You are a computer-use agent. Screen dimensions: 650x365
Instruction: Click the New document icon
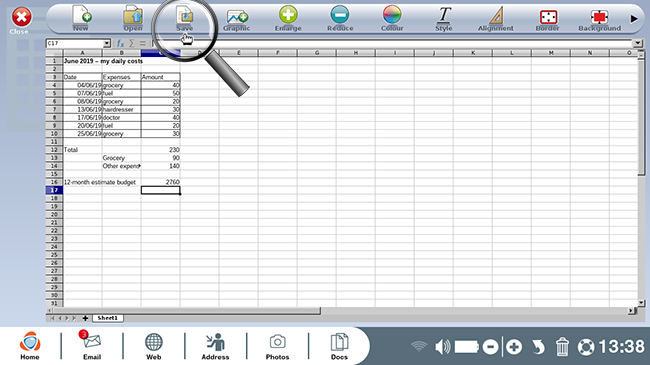point(81,16)
